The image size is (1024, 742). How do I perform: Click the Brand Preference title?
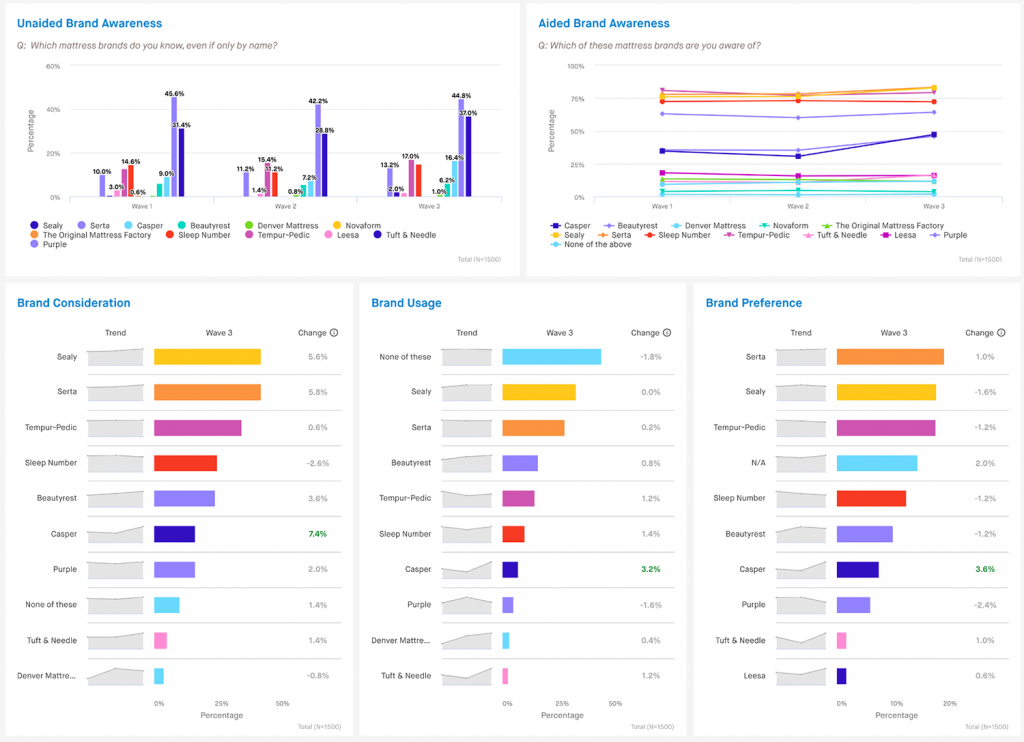point(754,303)
